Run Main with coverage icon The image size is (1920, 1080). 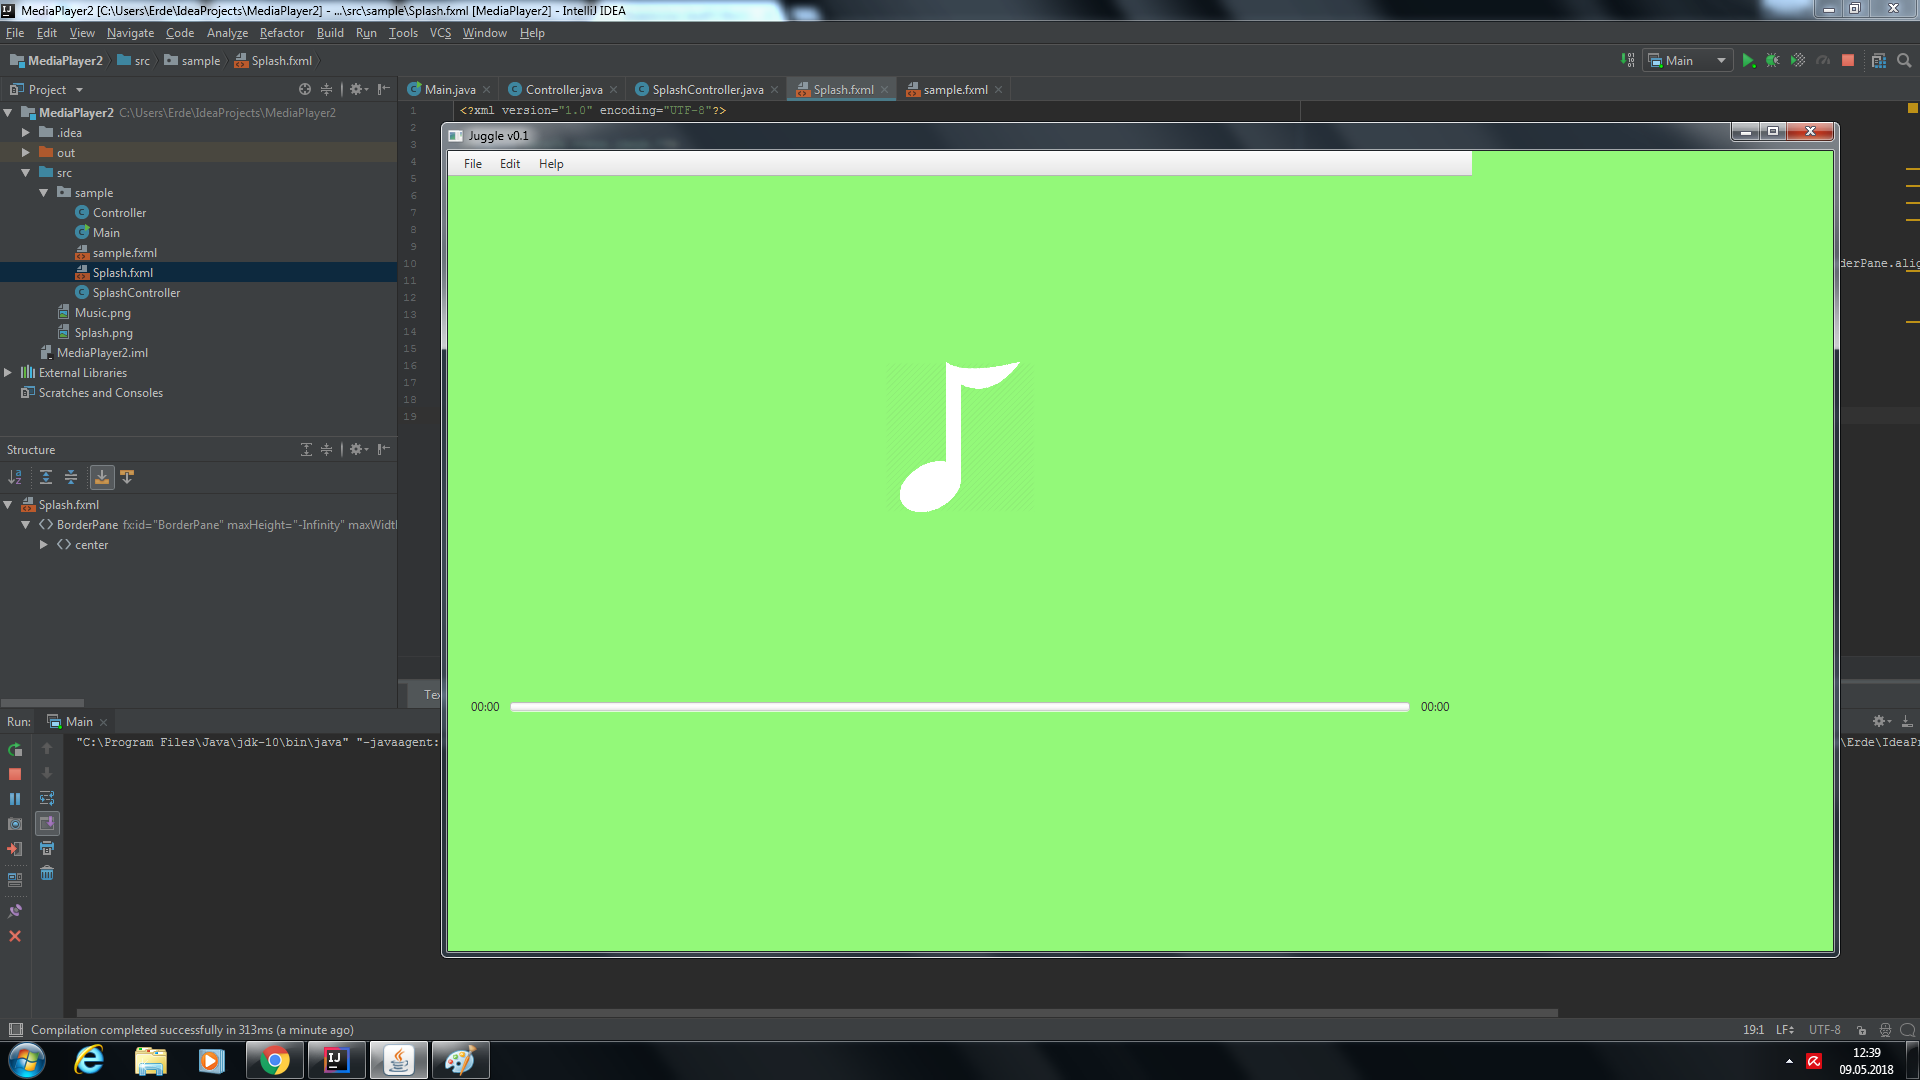[x=1798, y=61]
